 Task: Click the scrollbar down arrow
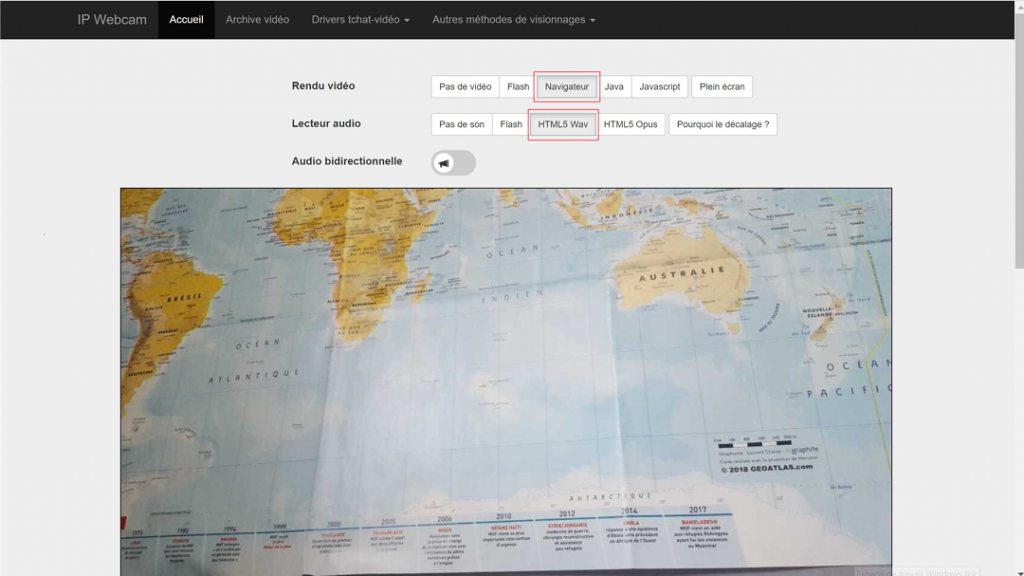pos(1016,569)
